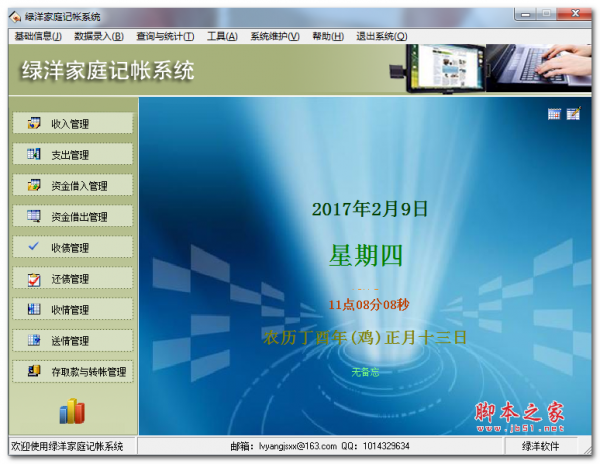
Task: Open the calendar icon at top right
Action: tap(554, 114)
